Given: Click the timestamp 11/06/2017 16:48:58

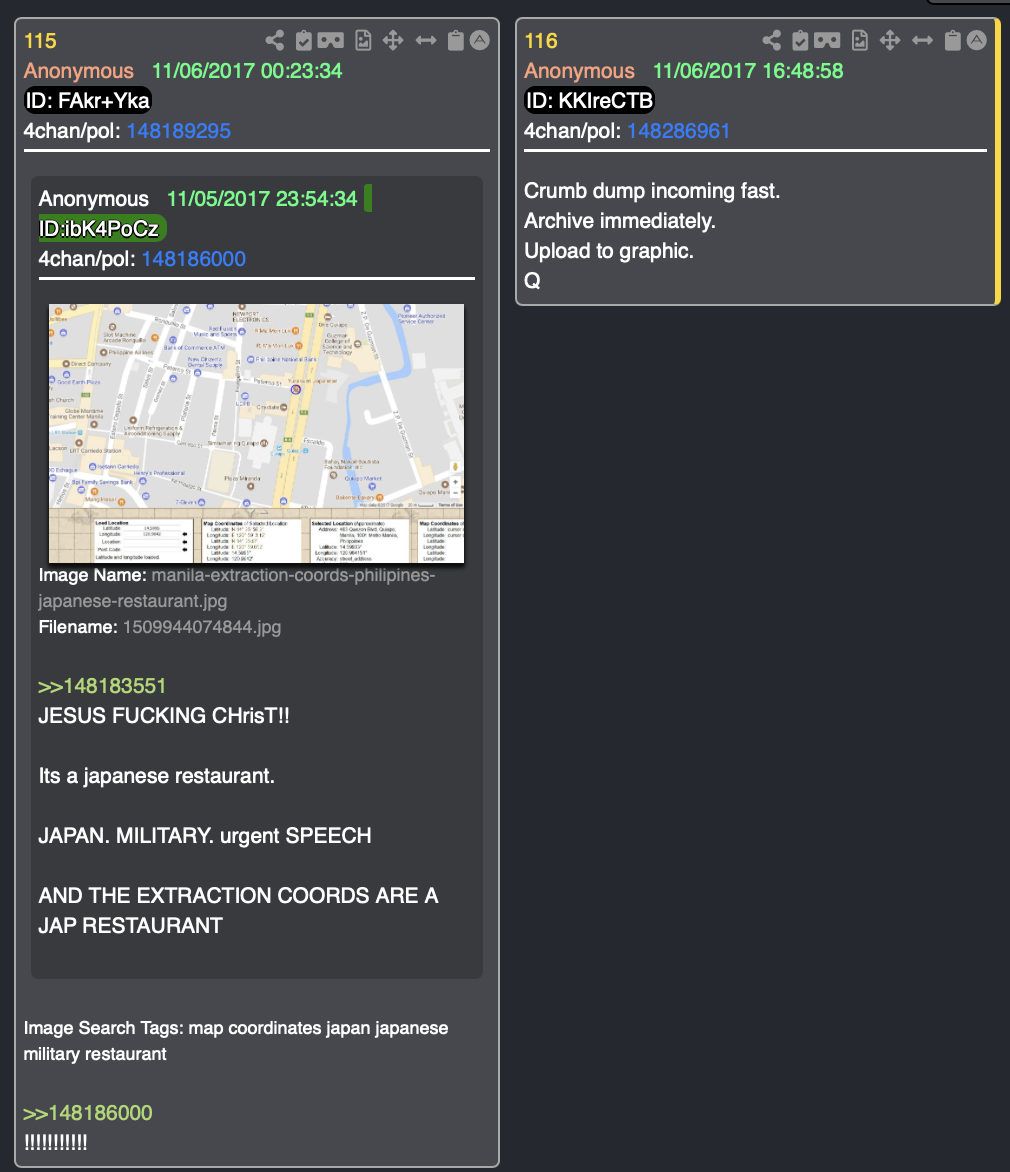Looking at the screenshot, I should (748, 71).
